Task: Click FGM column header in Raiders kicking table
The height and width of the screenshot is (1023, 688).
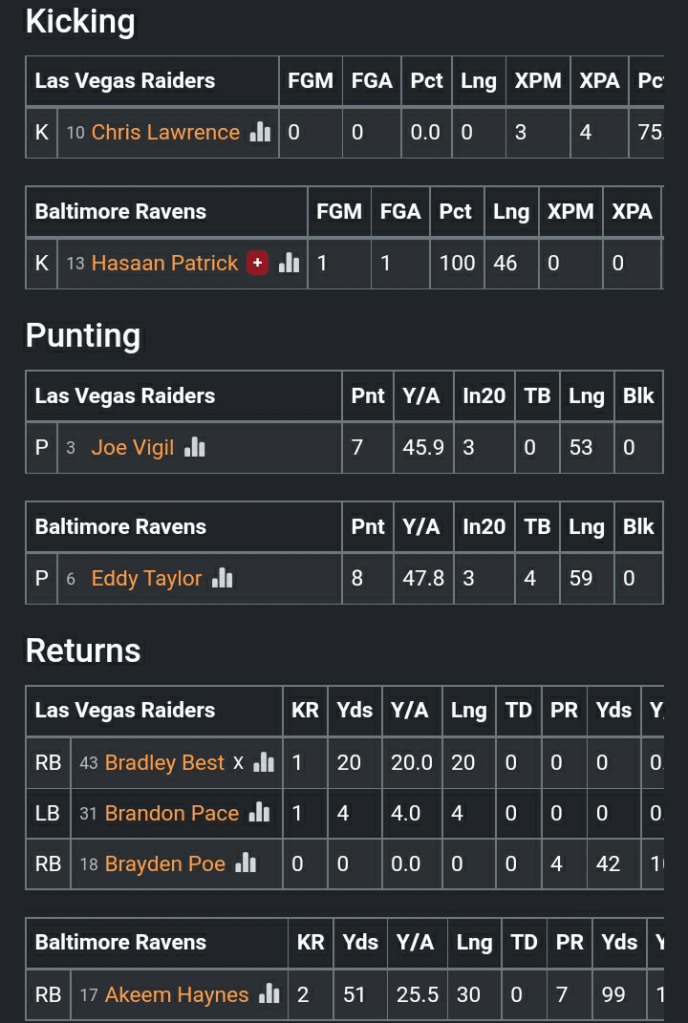Action: pyautogui.click(x=310, y=81)
